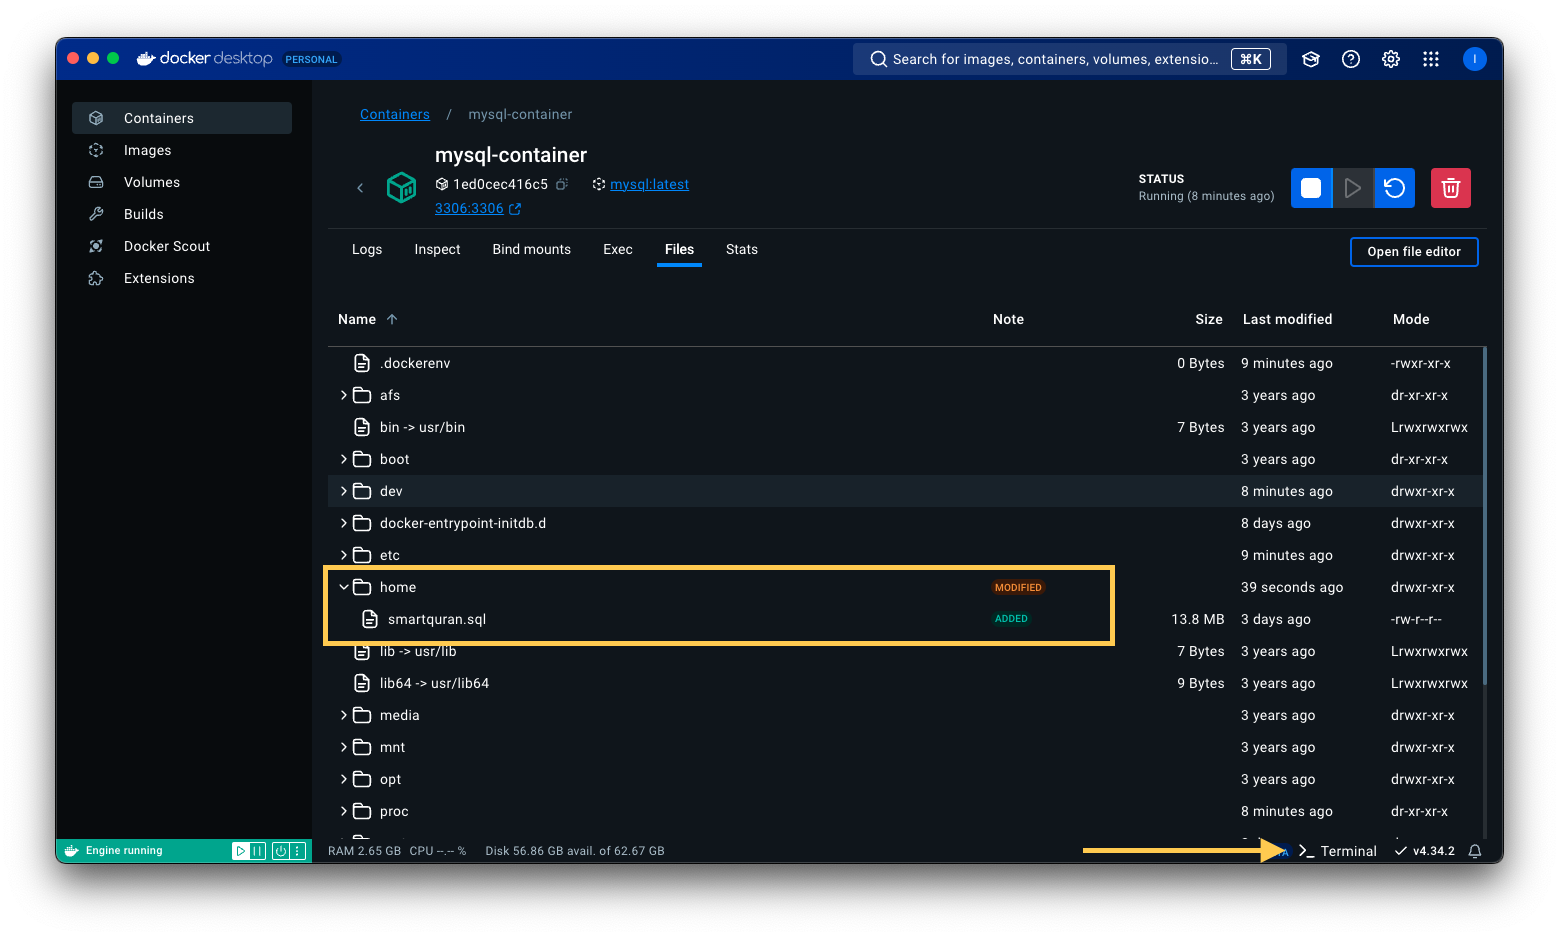Screen dimensions: 1559x937
Task: Click the v4.34.2 version indicator
Action: 1425,851
